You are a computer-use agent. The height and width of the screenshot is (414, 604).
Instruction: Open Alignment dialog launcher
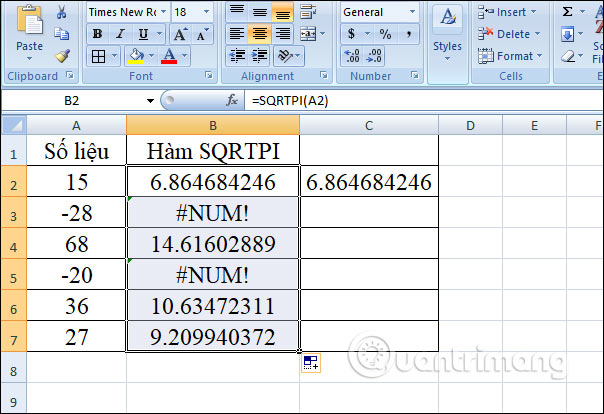[324, 75]
